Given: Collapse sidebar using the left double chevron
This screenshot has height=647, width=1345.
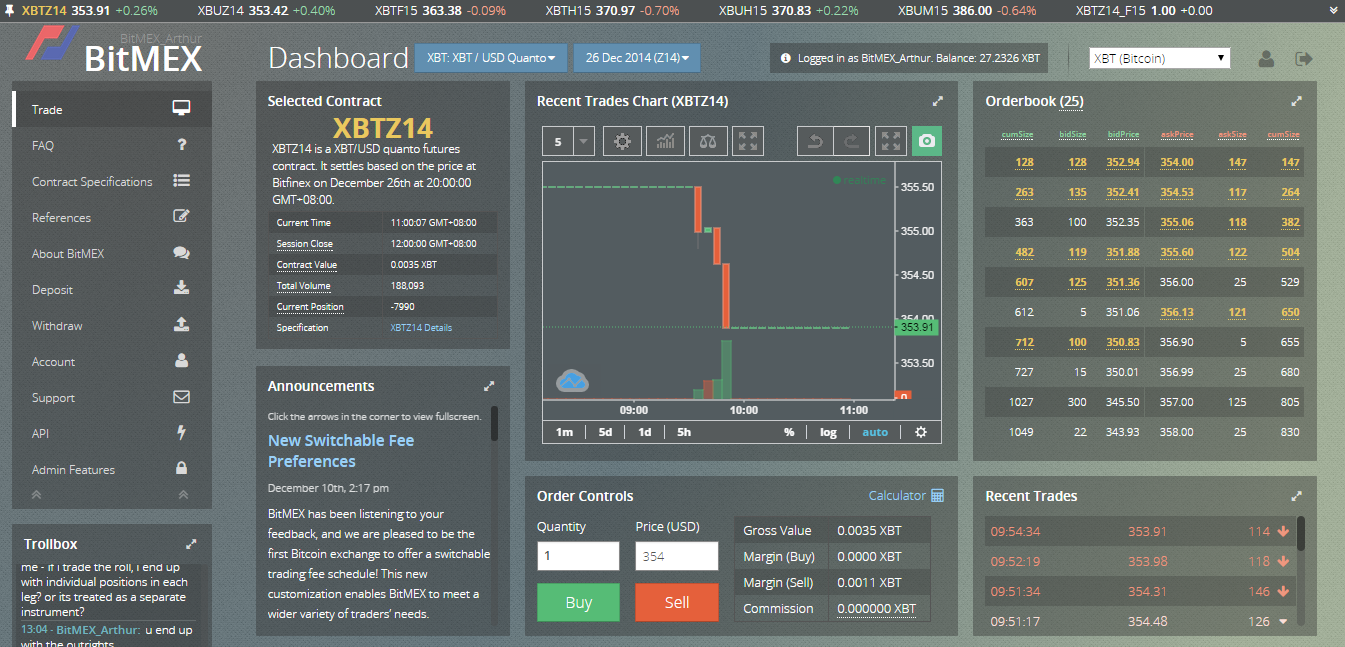Looking at the screenshot, I should tap(37, 494).
